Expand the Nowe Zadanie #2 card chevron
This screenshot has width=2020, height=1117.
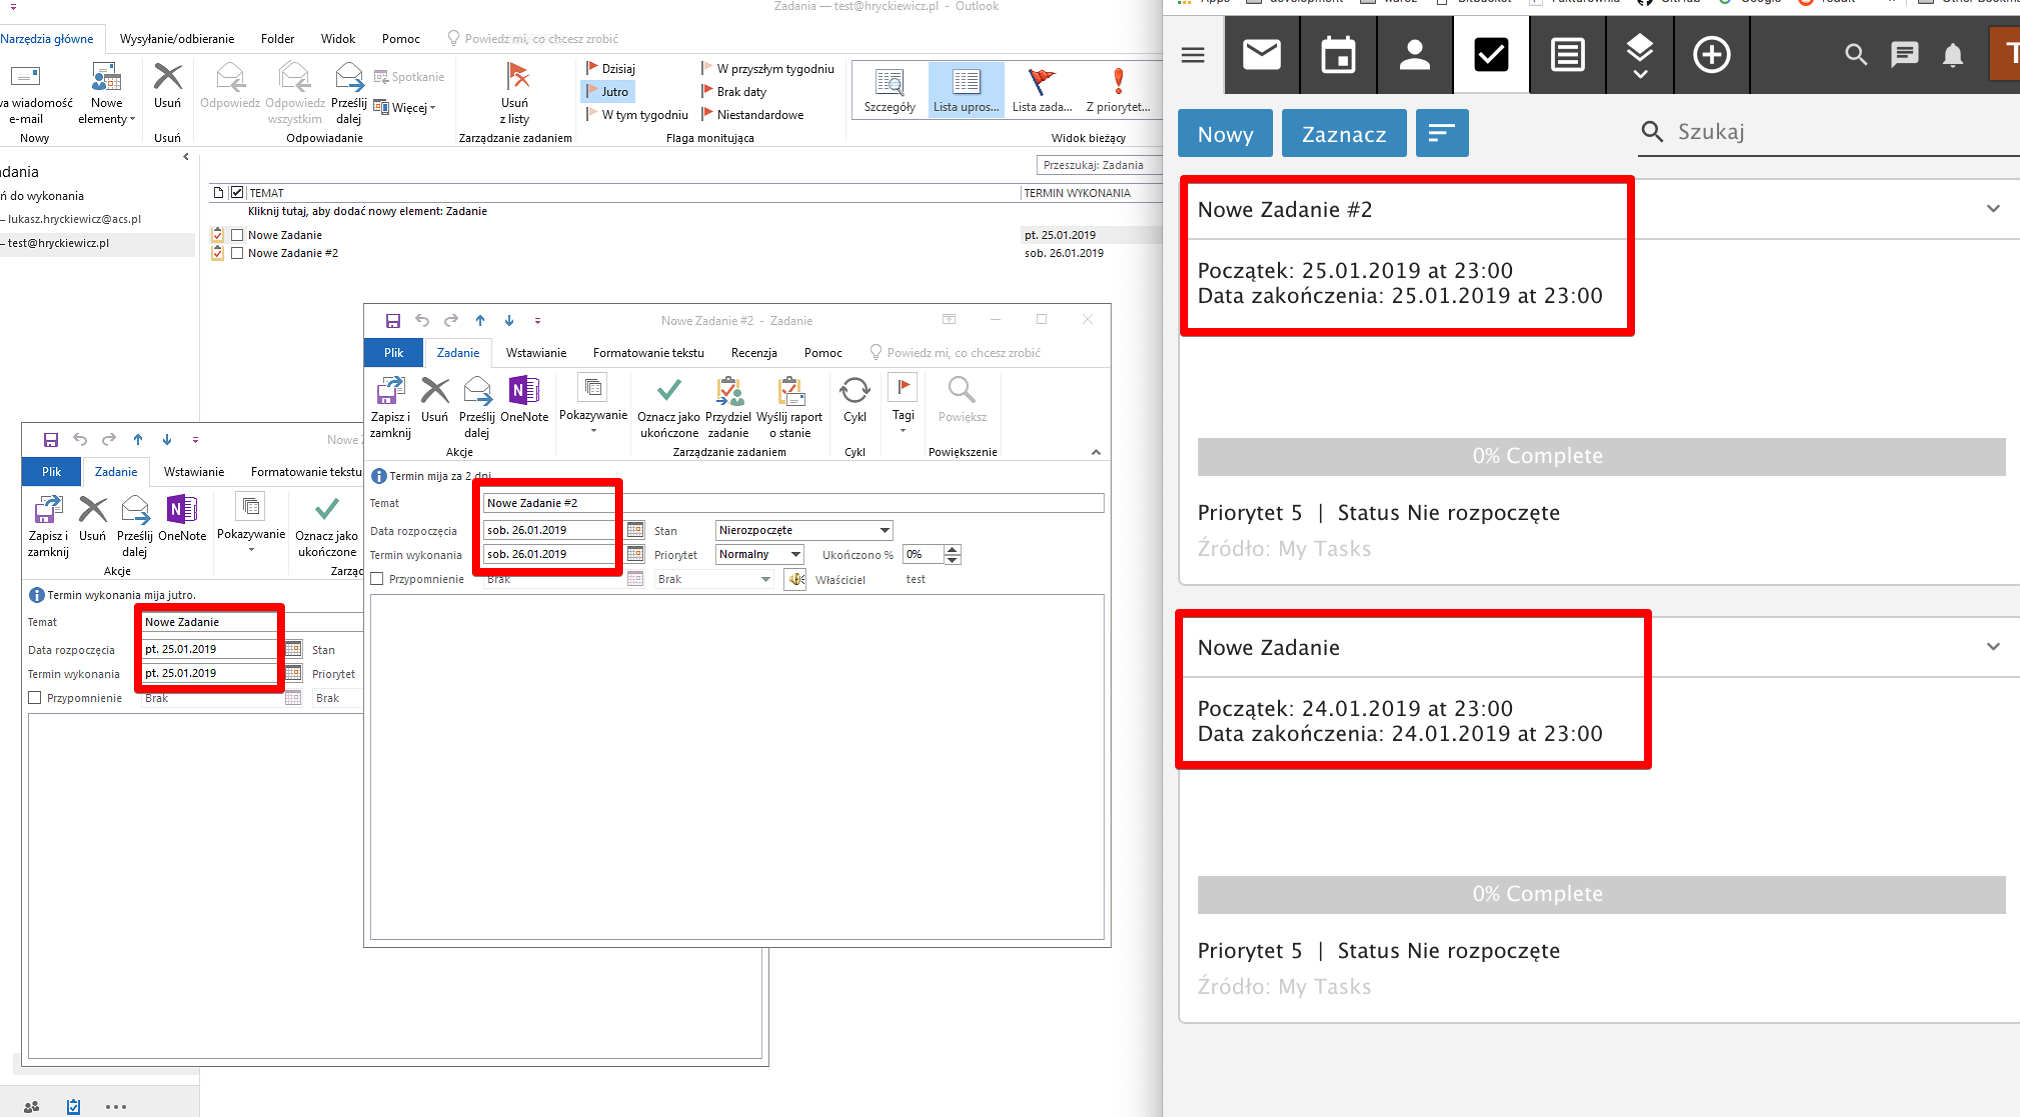coord(1993,209)
